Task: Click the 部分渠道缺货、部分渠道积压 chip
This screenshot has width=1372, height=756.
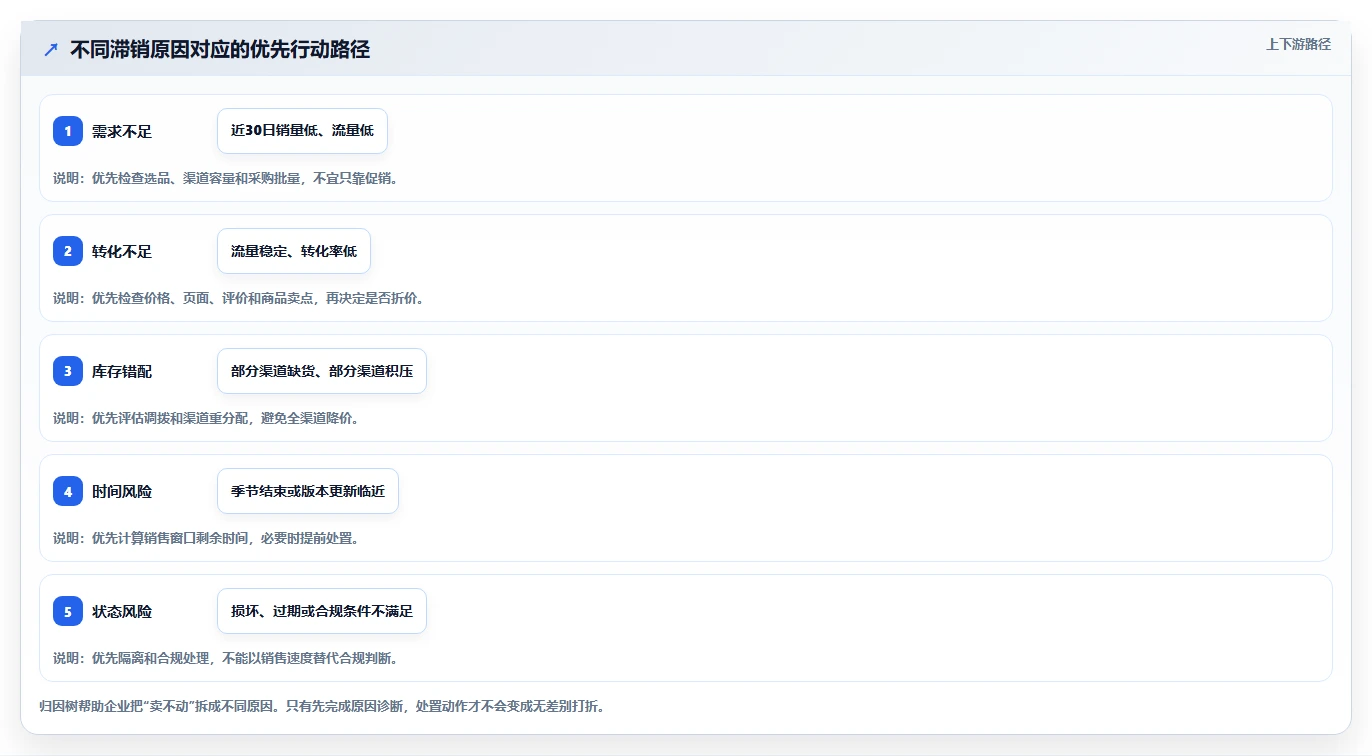Action: 322,371
